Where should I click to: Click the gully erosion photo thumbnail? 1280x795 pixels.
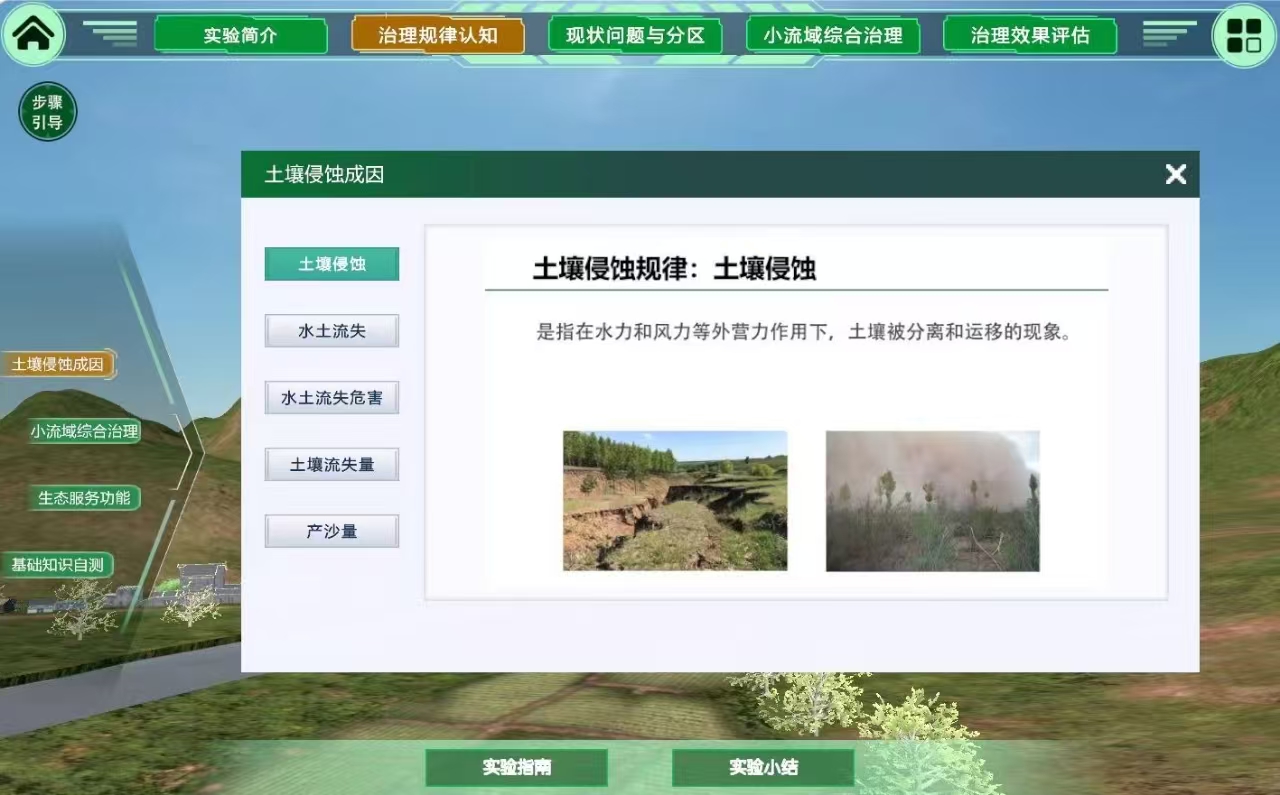click(675, 500)
